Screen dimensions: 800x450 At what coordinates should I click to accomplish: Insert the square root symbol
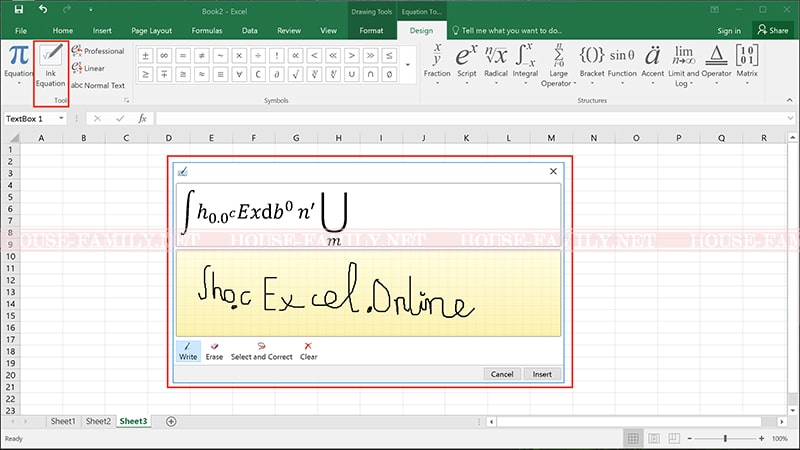[295, 74]
